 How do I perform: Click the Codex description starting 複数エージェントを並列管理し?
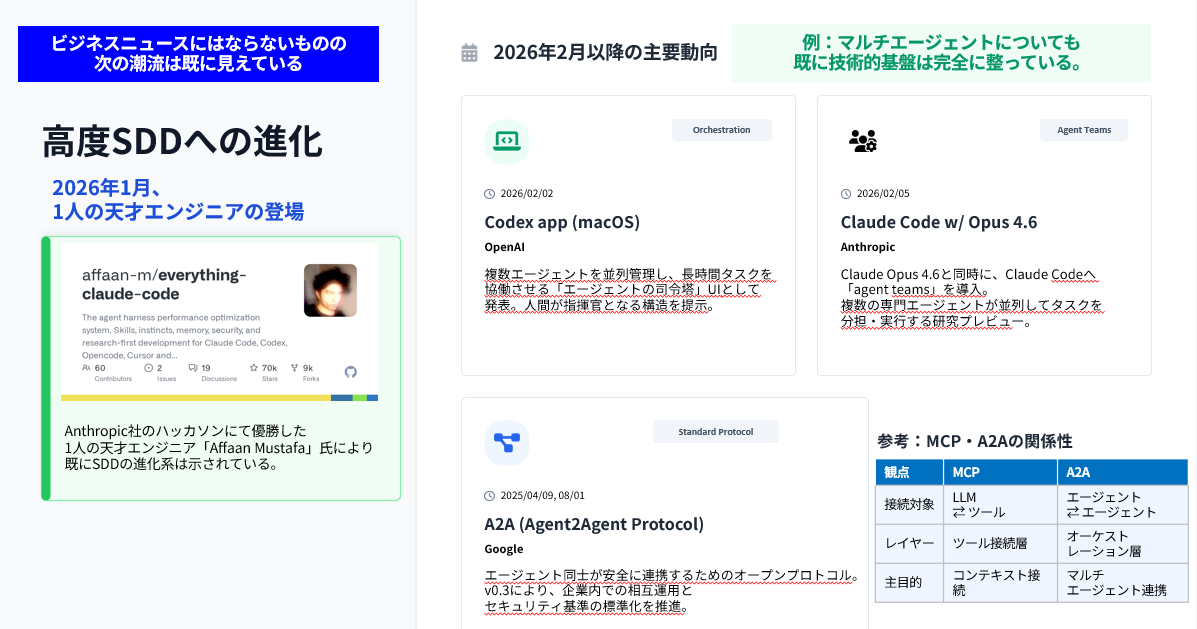point(629,290)
